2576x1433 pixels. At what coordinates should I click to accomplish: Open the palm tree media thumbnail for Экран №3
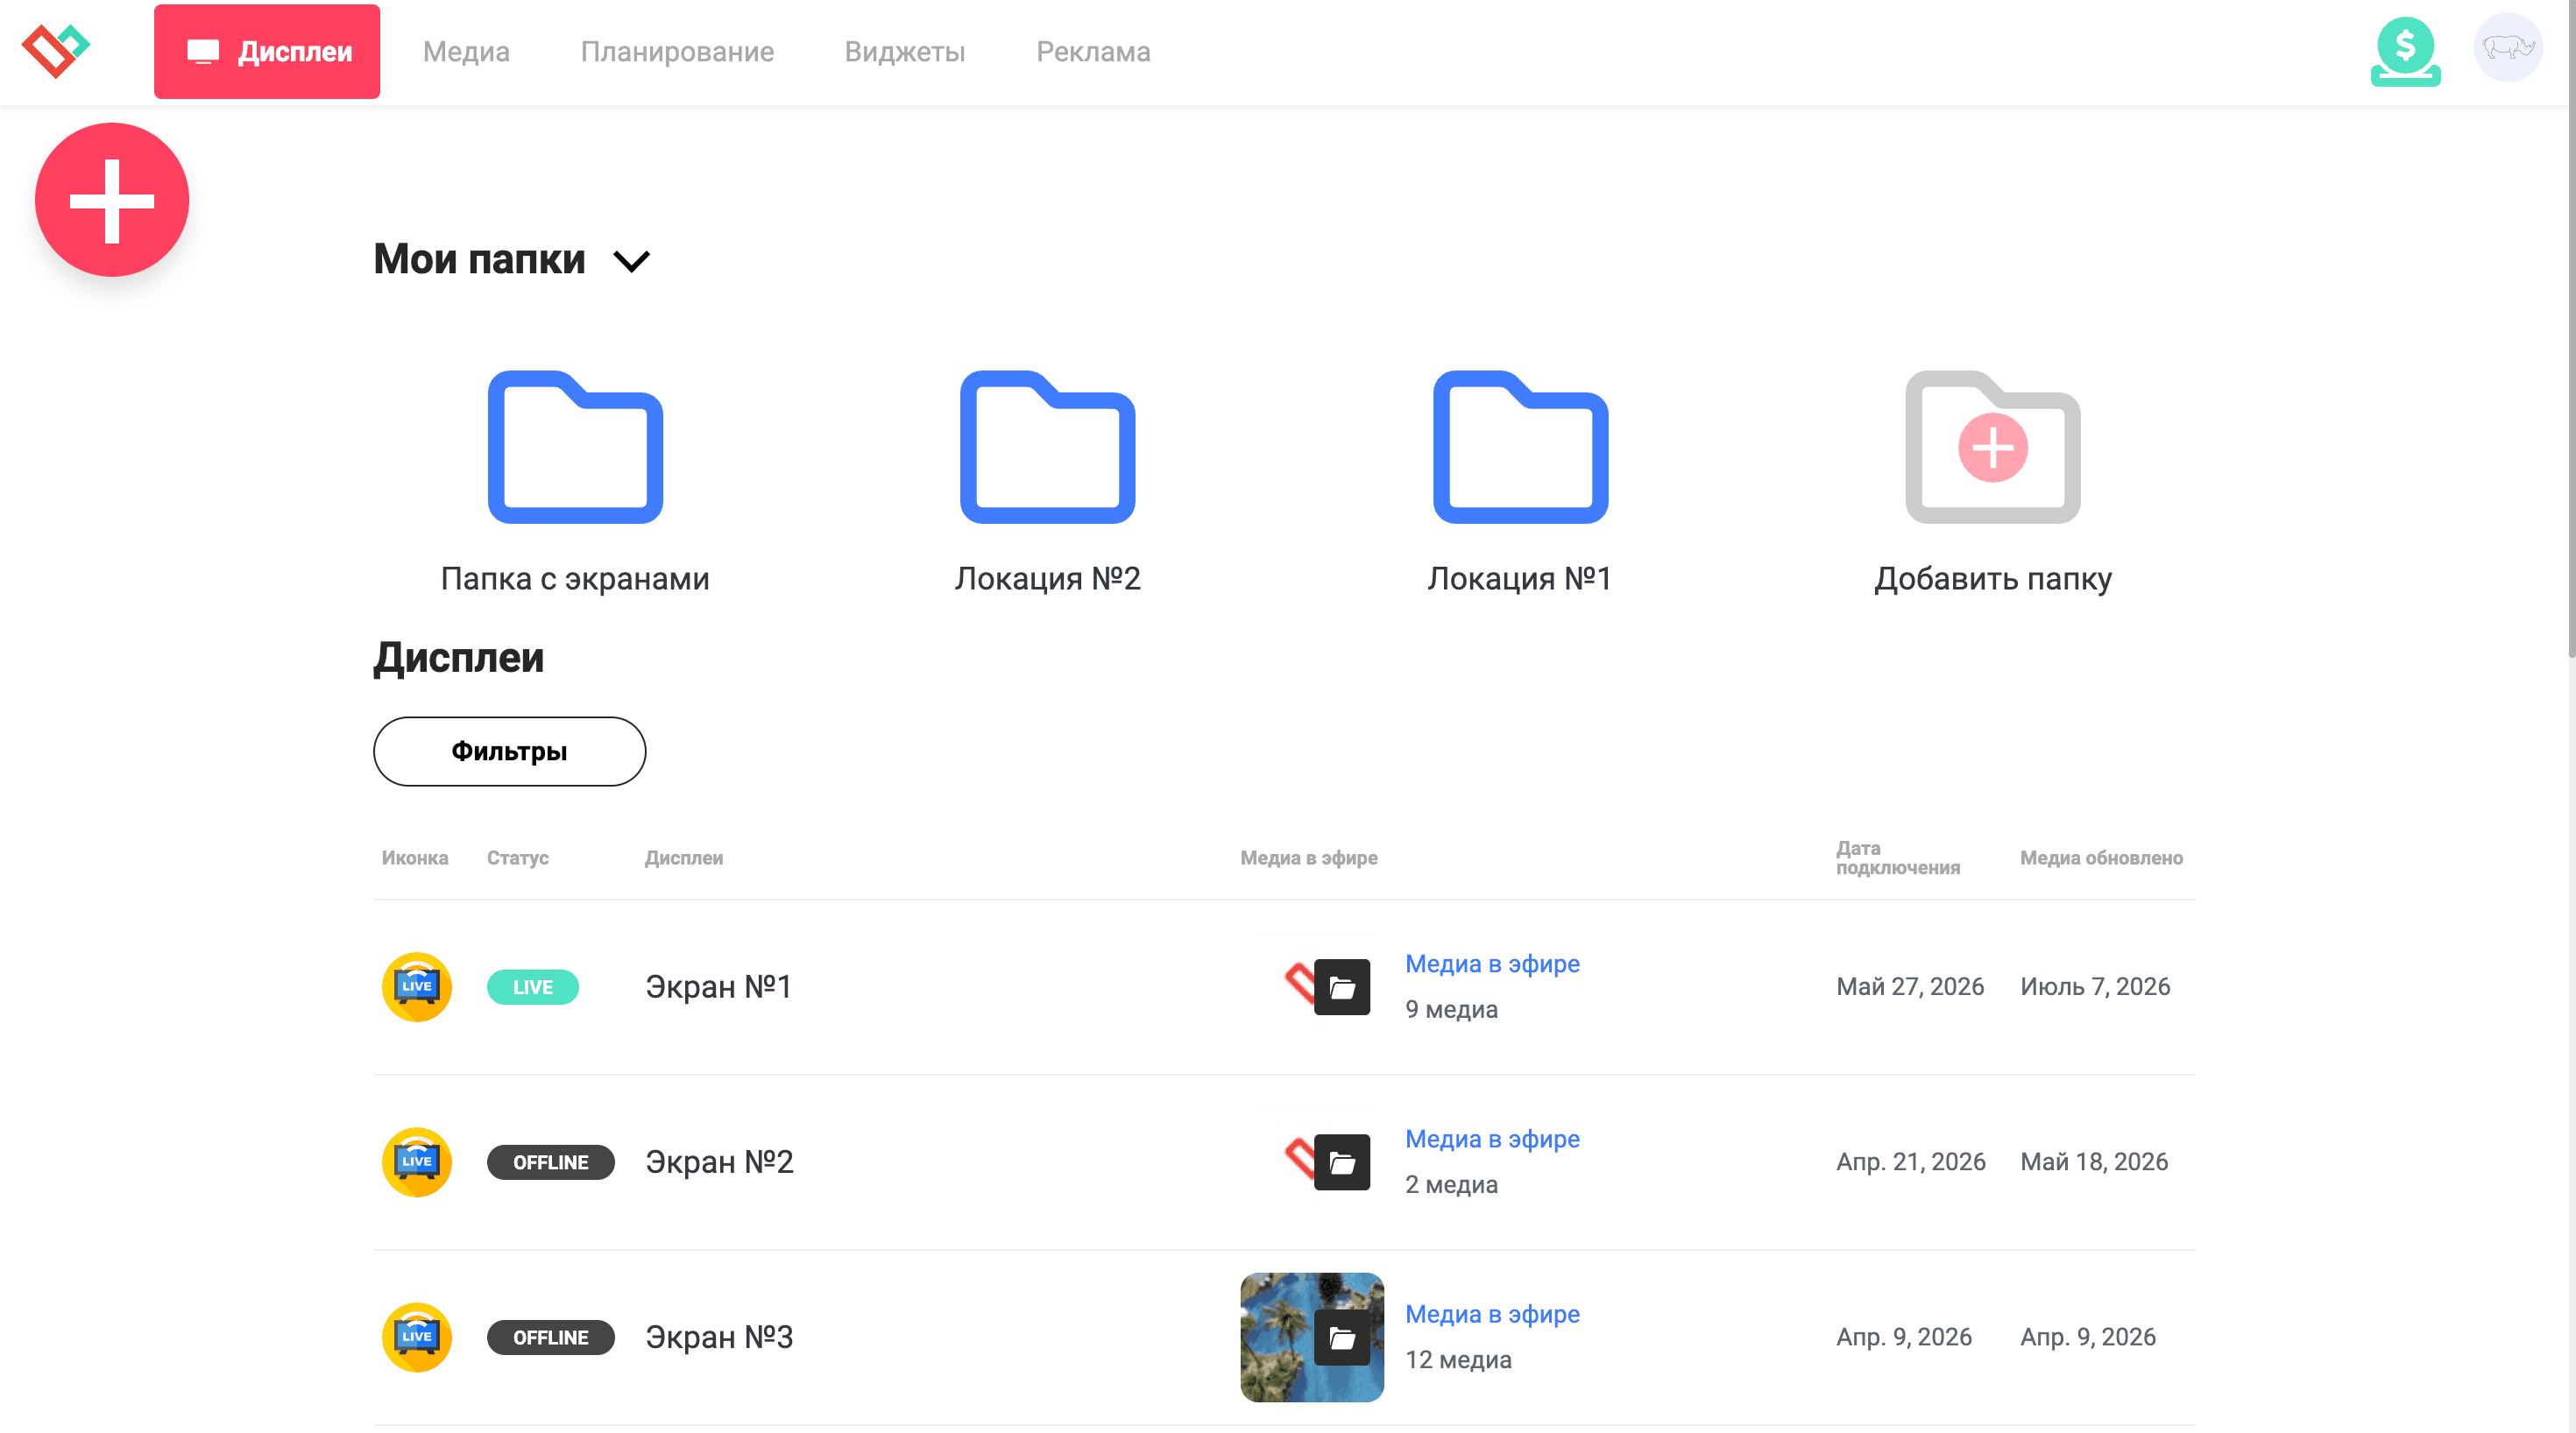(1312, 1337)
